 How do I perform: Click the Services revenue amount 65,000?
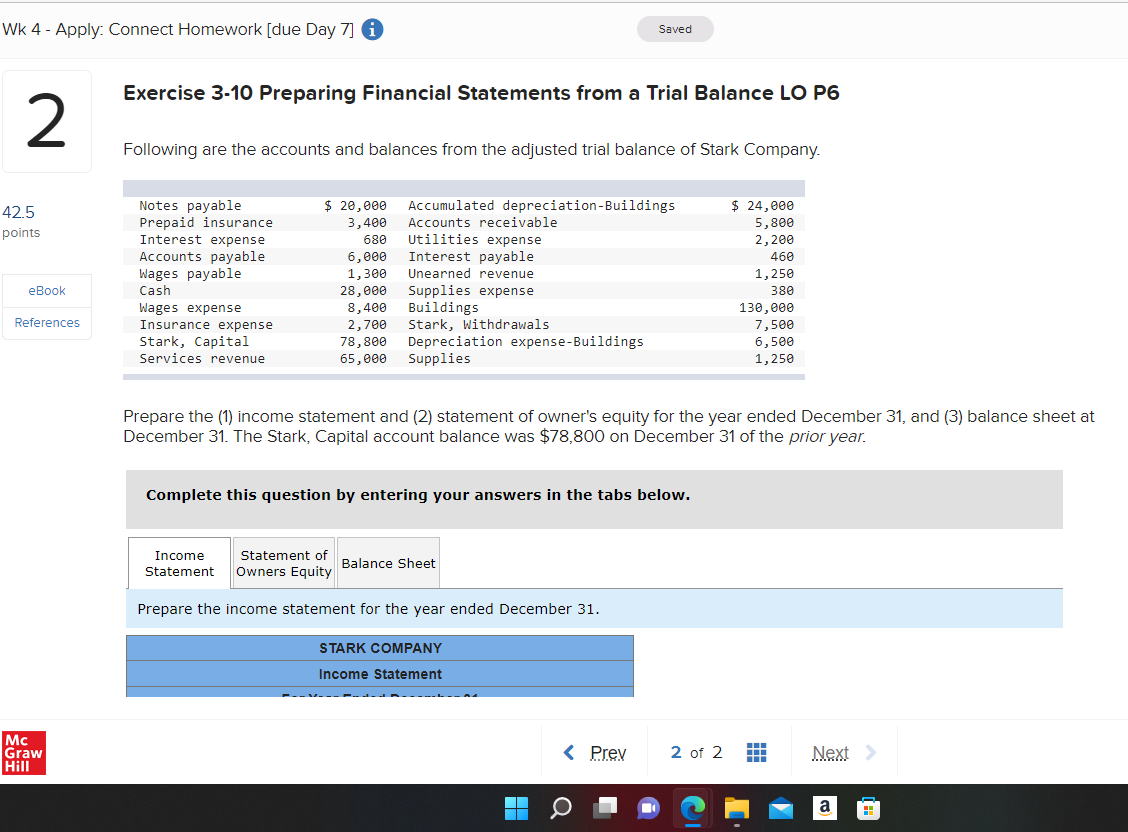tap(363, 359)
